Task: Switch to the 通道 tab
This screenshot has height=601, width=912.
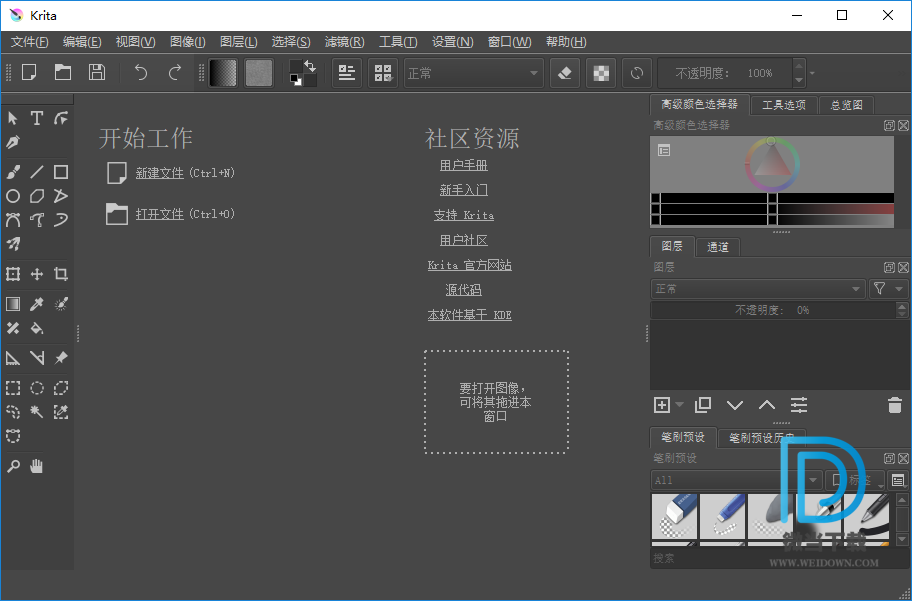Action: (x=717, y=247)
